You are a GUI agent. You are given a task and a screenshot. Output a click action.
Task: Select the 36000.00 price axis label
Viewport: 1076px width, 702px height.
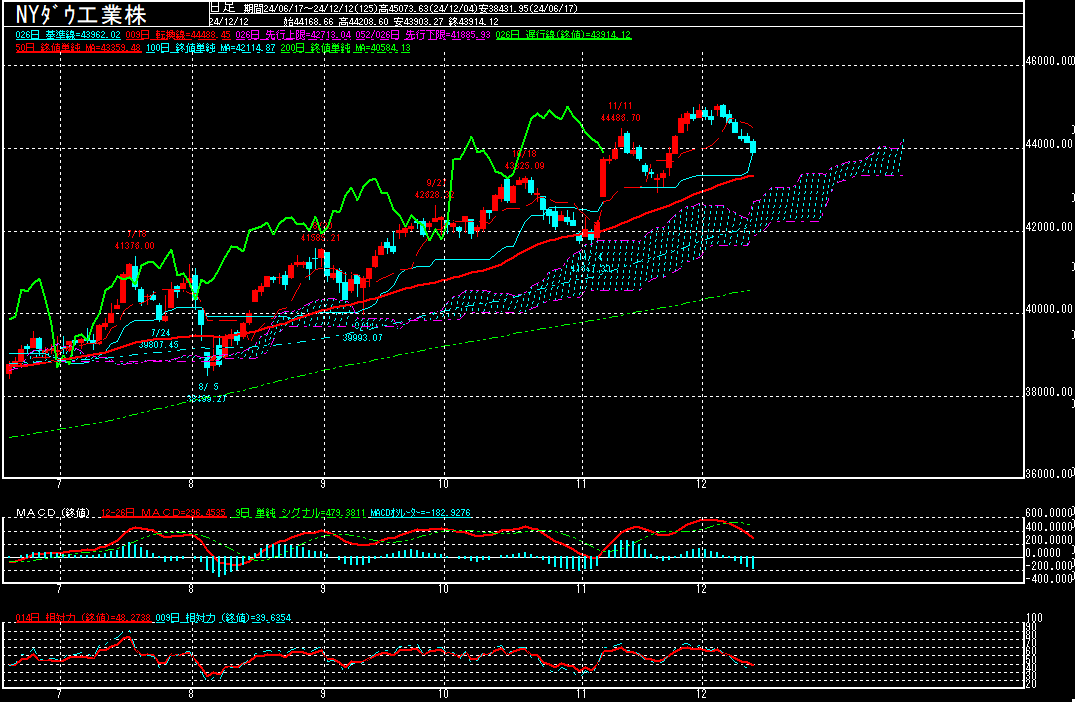1050,473
